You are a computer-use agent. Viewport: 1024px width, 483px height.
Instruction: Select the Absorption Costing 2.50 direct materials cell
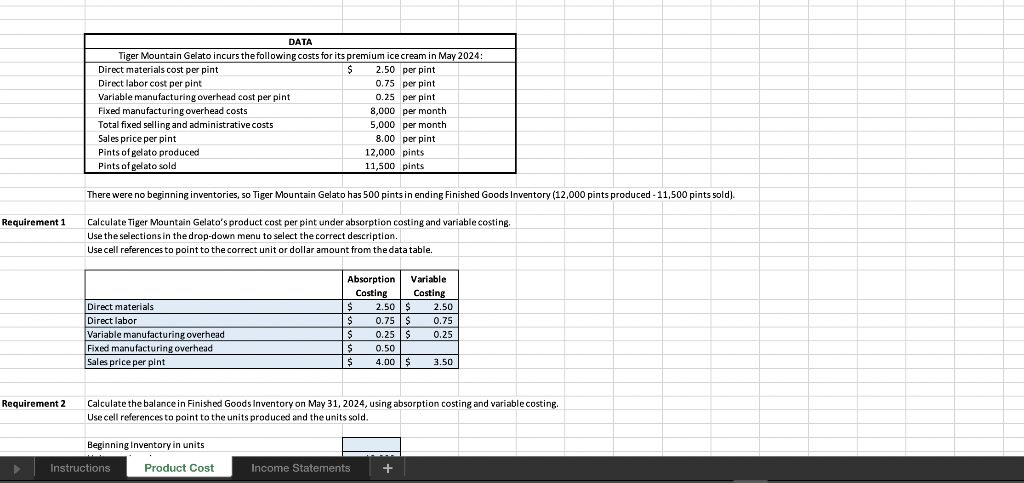(x=372, y=307)
